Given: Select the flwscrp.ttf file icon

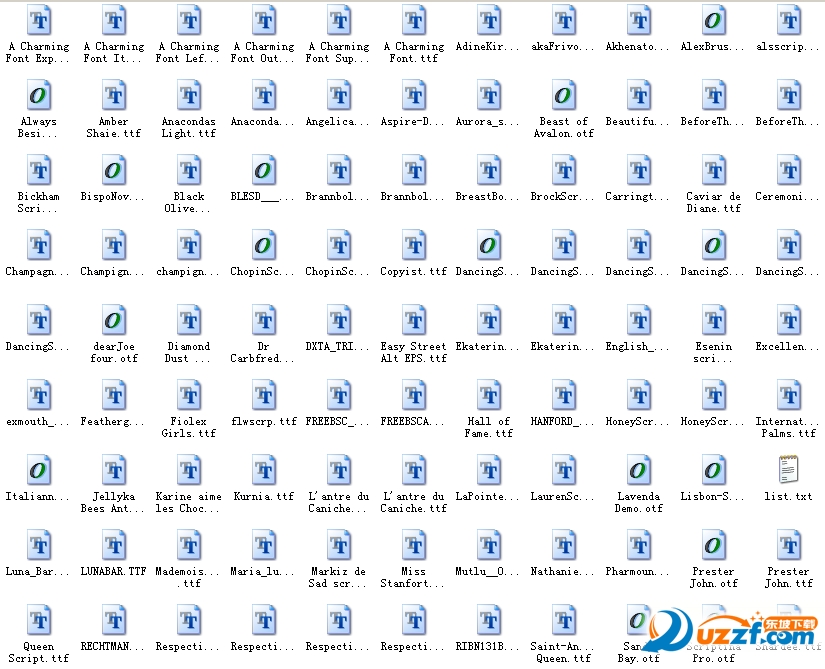Looking at the screenshot, I should [x=264, y=396].
